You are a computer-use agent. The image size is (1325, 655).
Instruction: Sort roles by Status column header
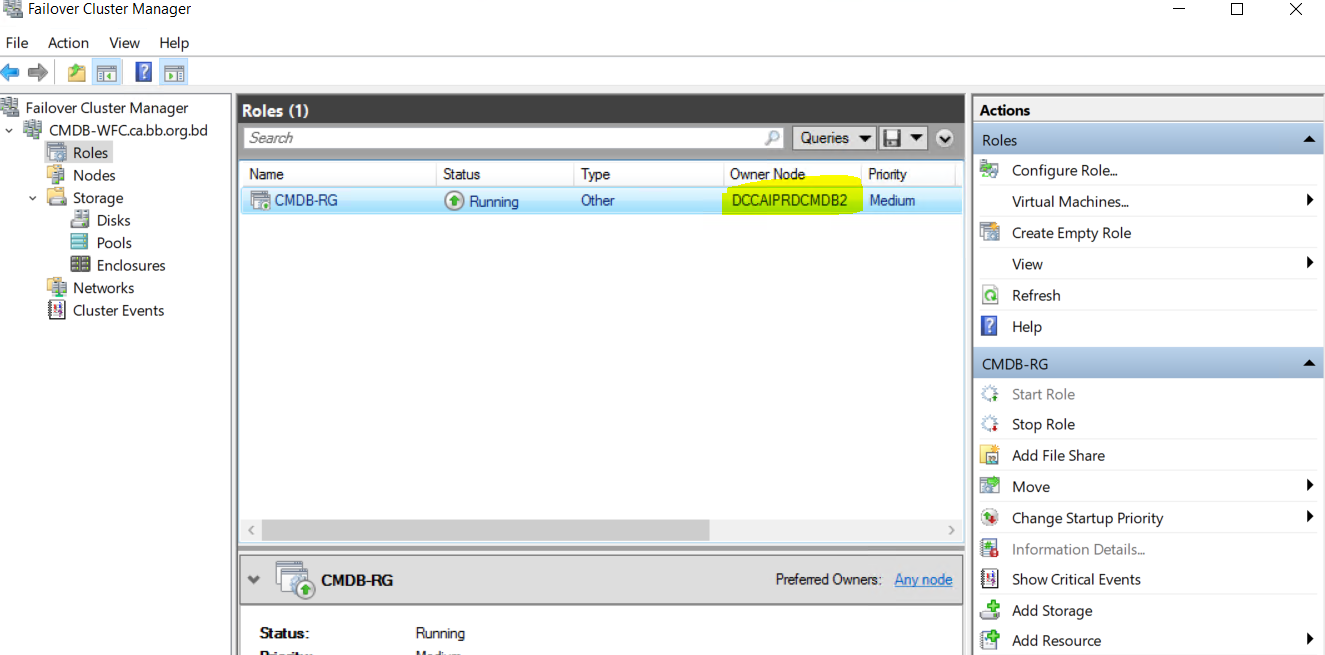point(505,174)
